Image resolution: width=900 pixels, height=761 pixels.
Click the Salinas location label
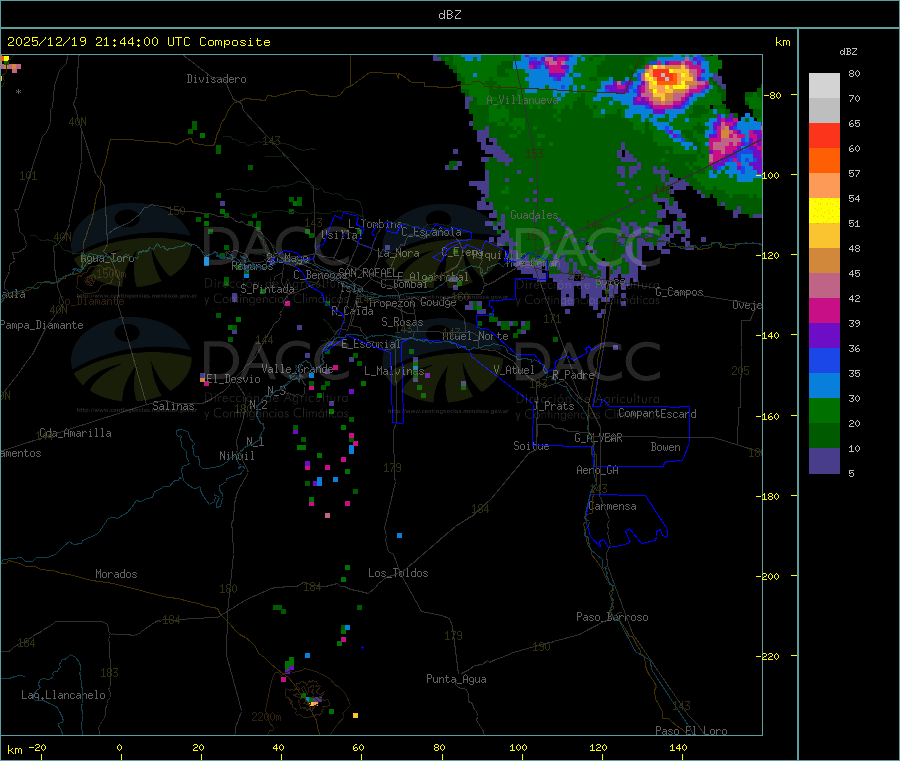173,406
